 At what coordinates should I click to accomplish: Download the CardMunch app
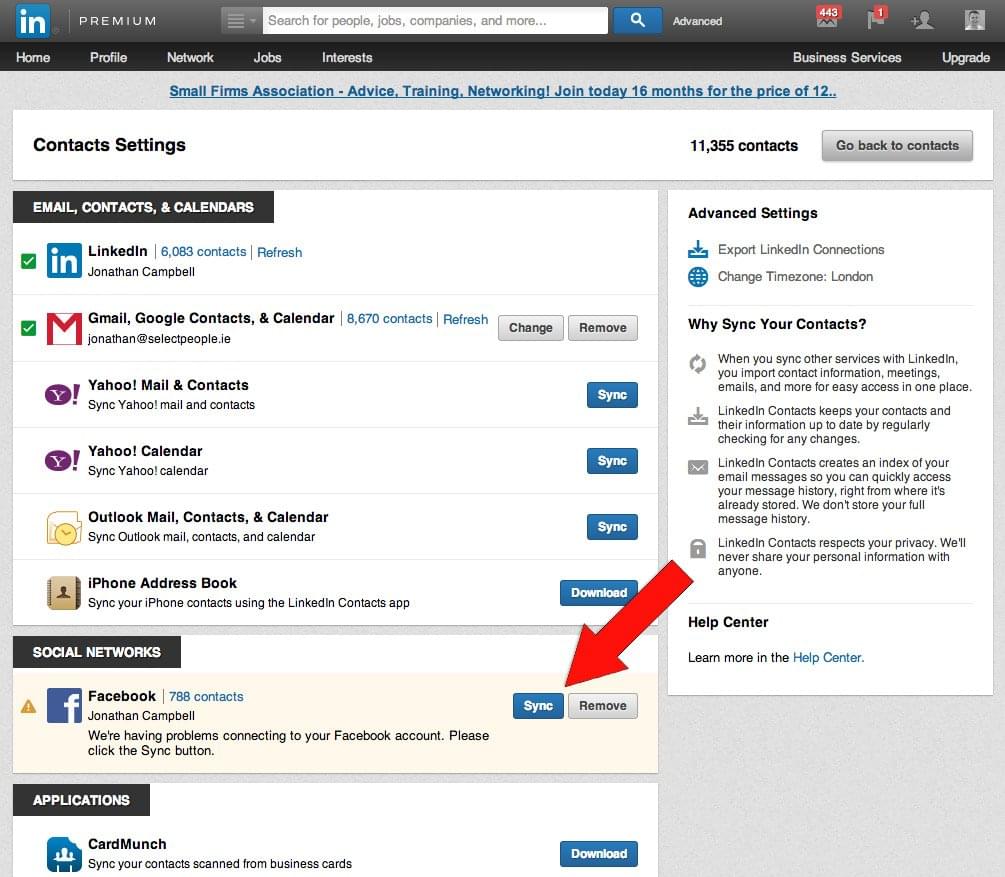(599, 854)
